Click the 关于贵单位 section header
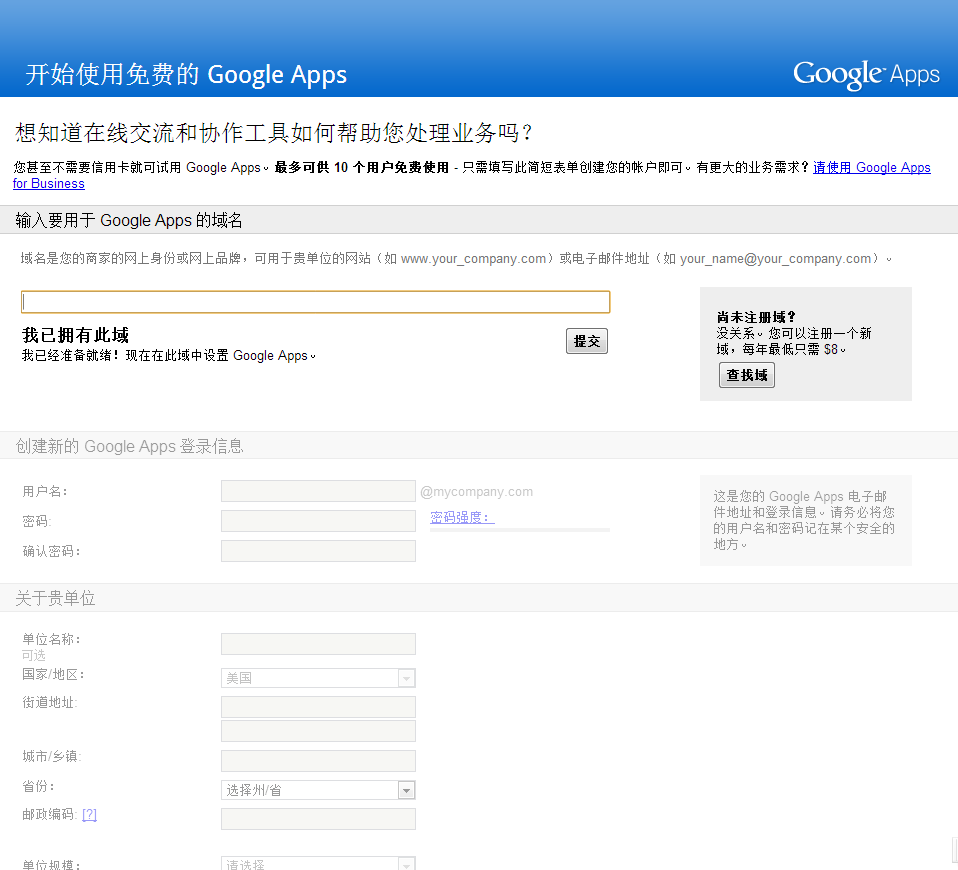The image size is (958, 870). pyautogui.click(x=55, y=598)
